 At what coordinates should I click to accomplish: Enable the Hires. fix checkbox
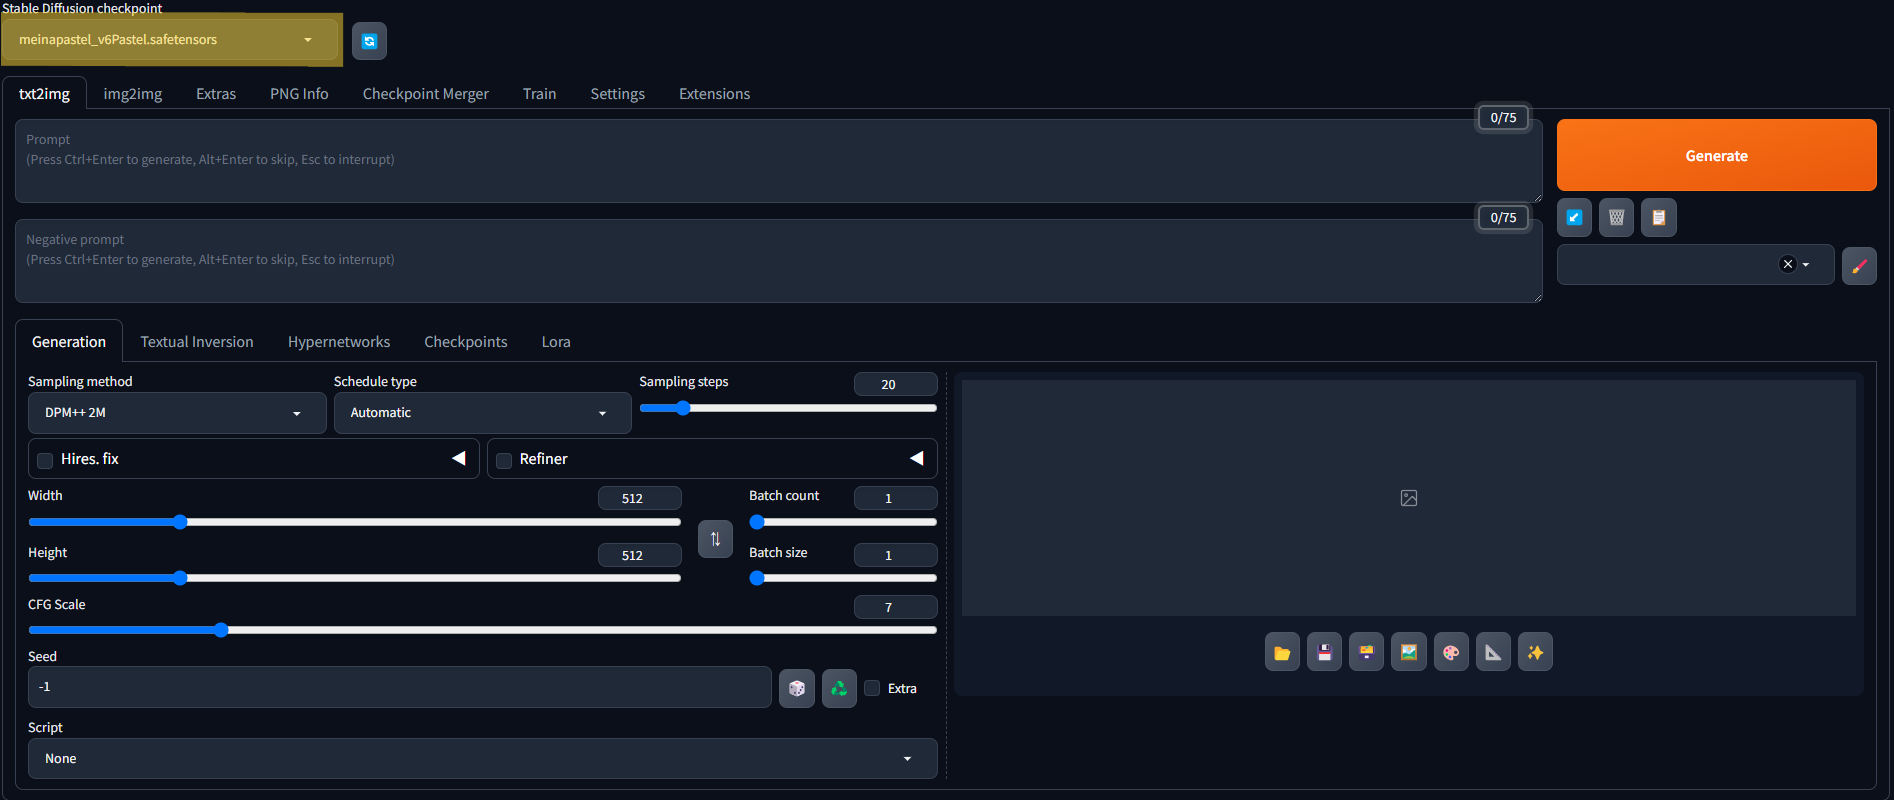click(45, 460)
